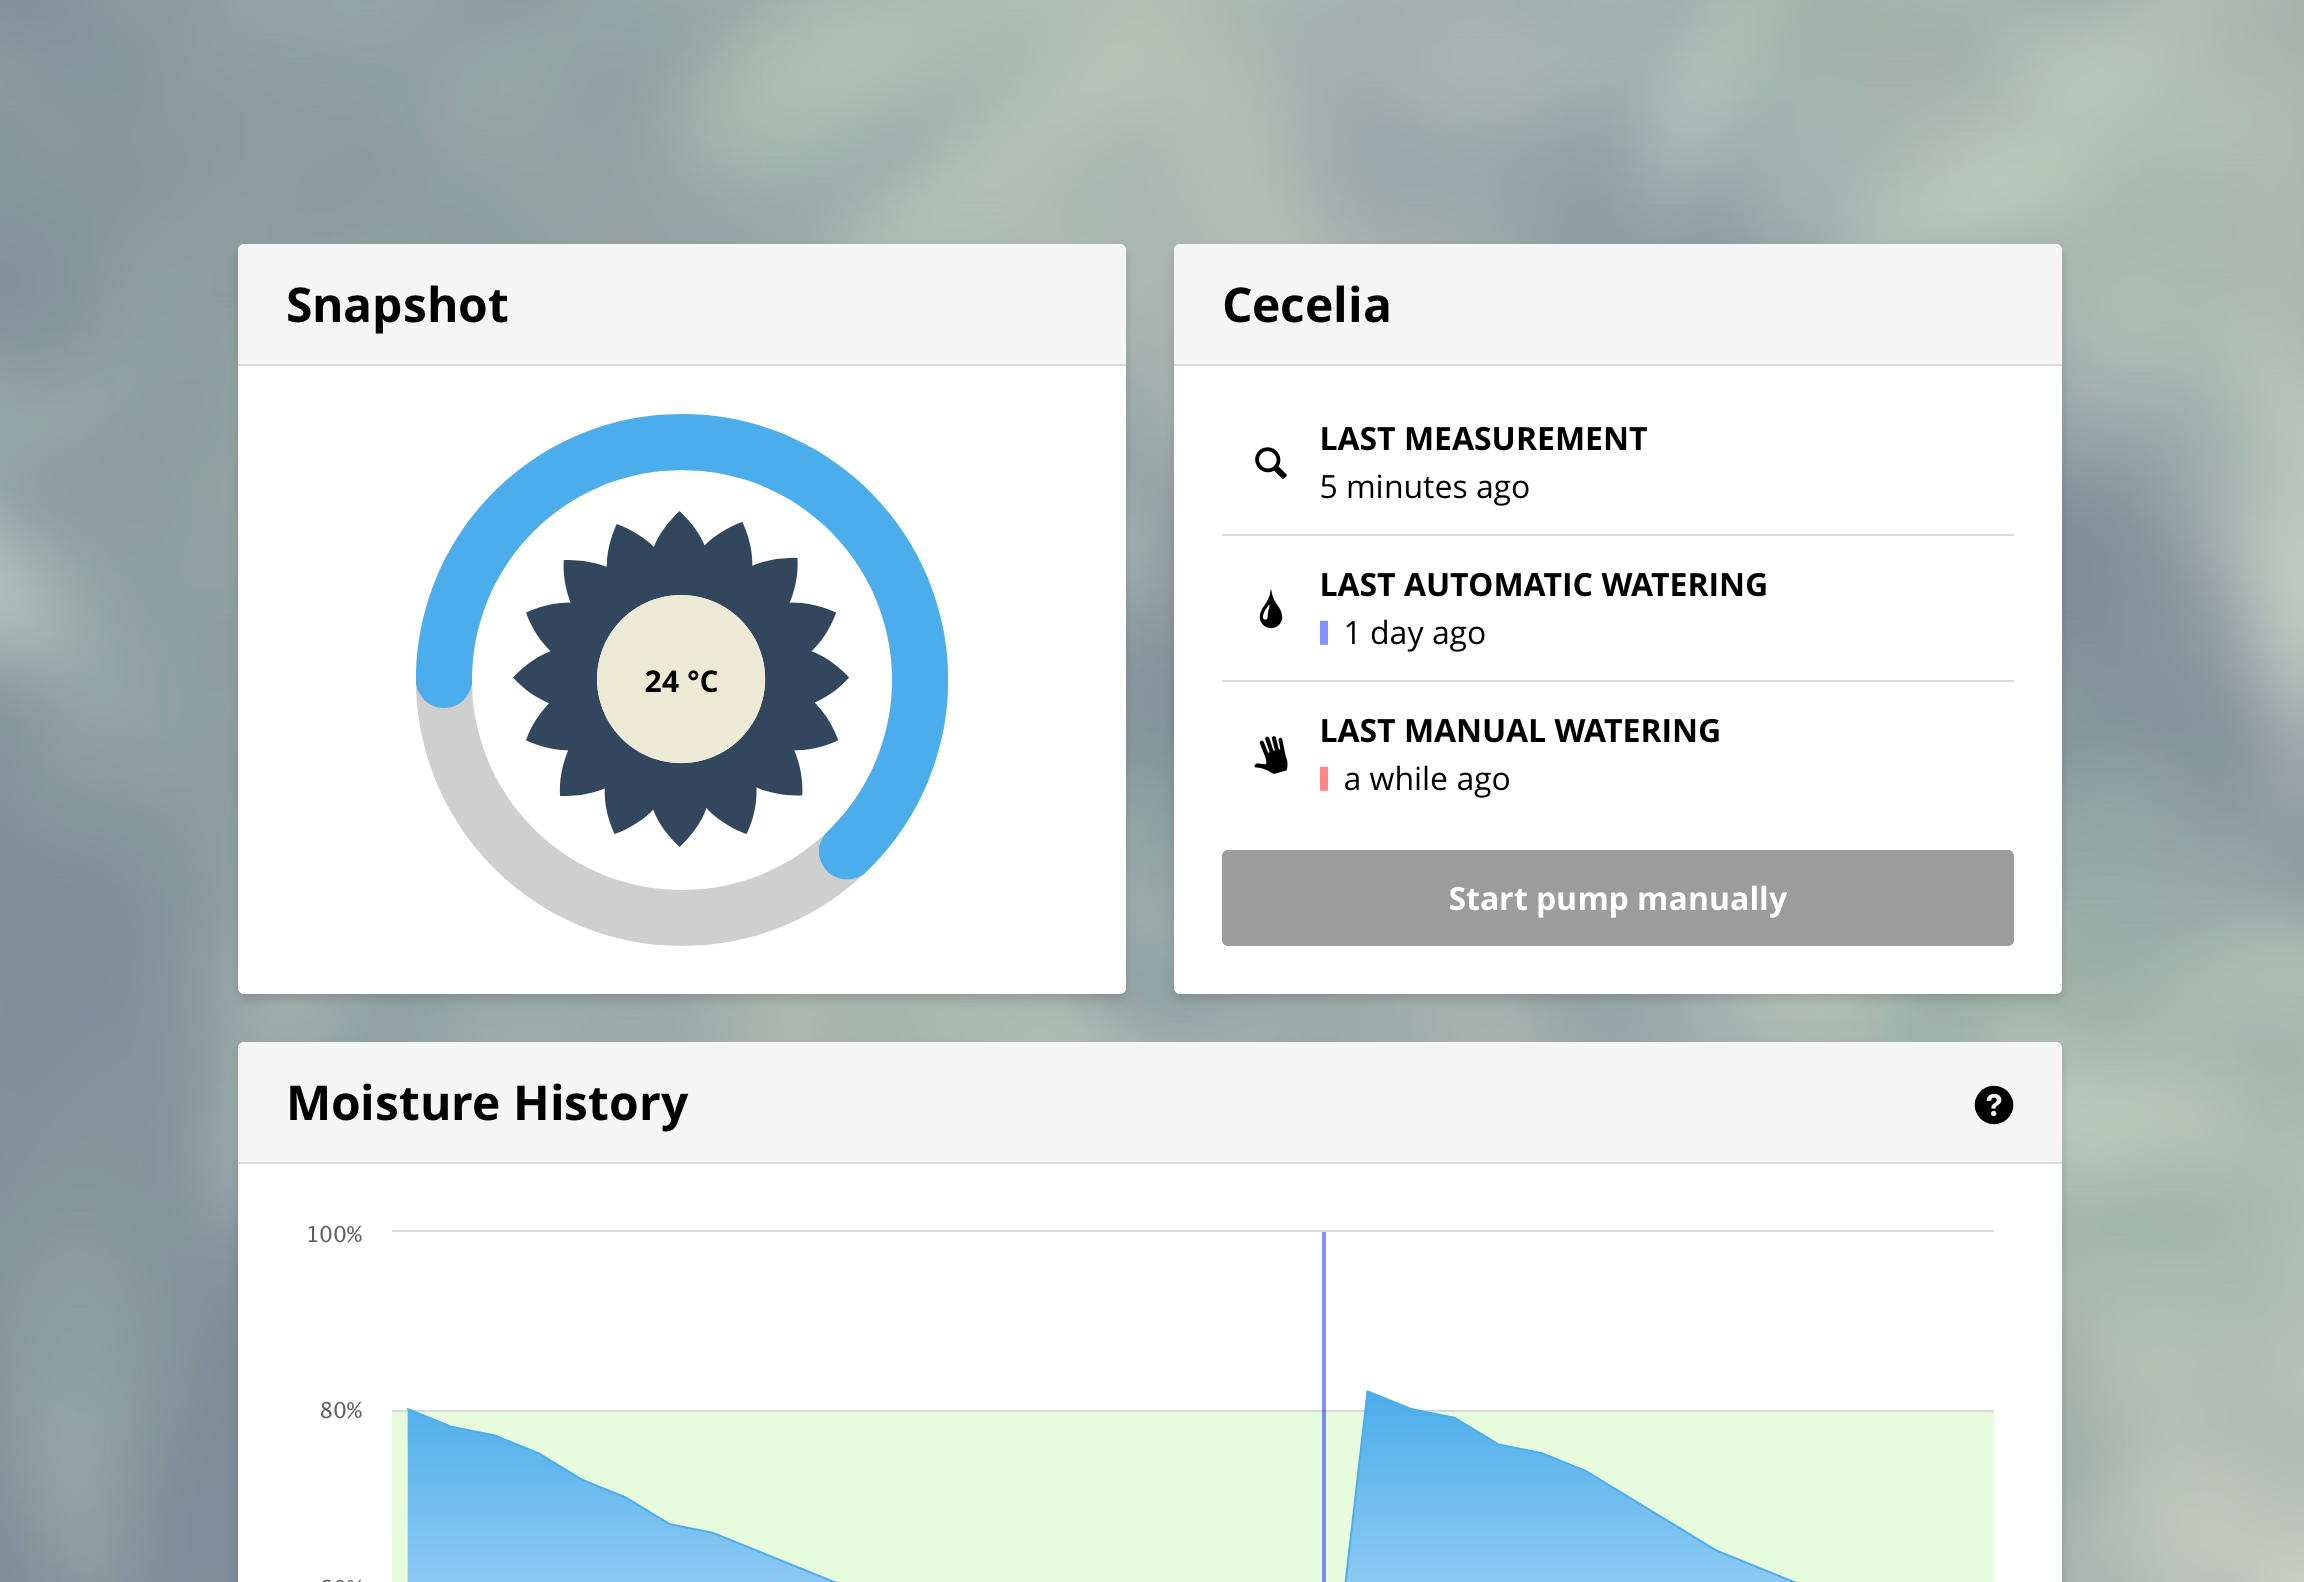
Task: Select the '1 day ago' value
Action: tap(1414, 633)
